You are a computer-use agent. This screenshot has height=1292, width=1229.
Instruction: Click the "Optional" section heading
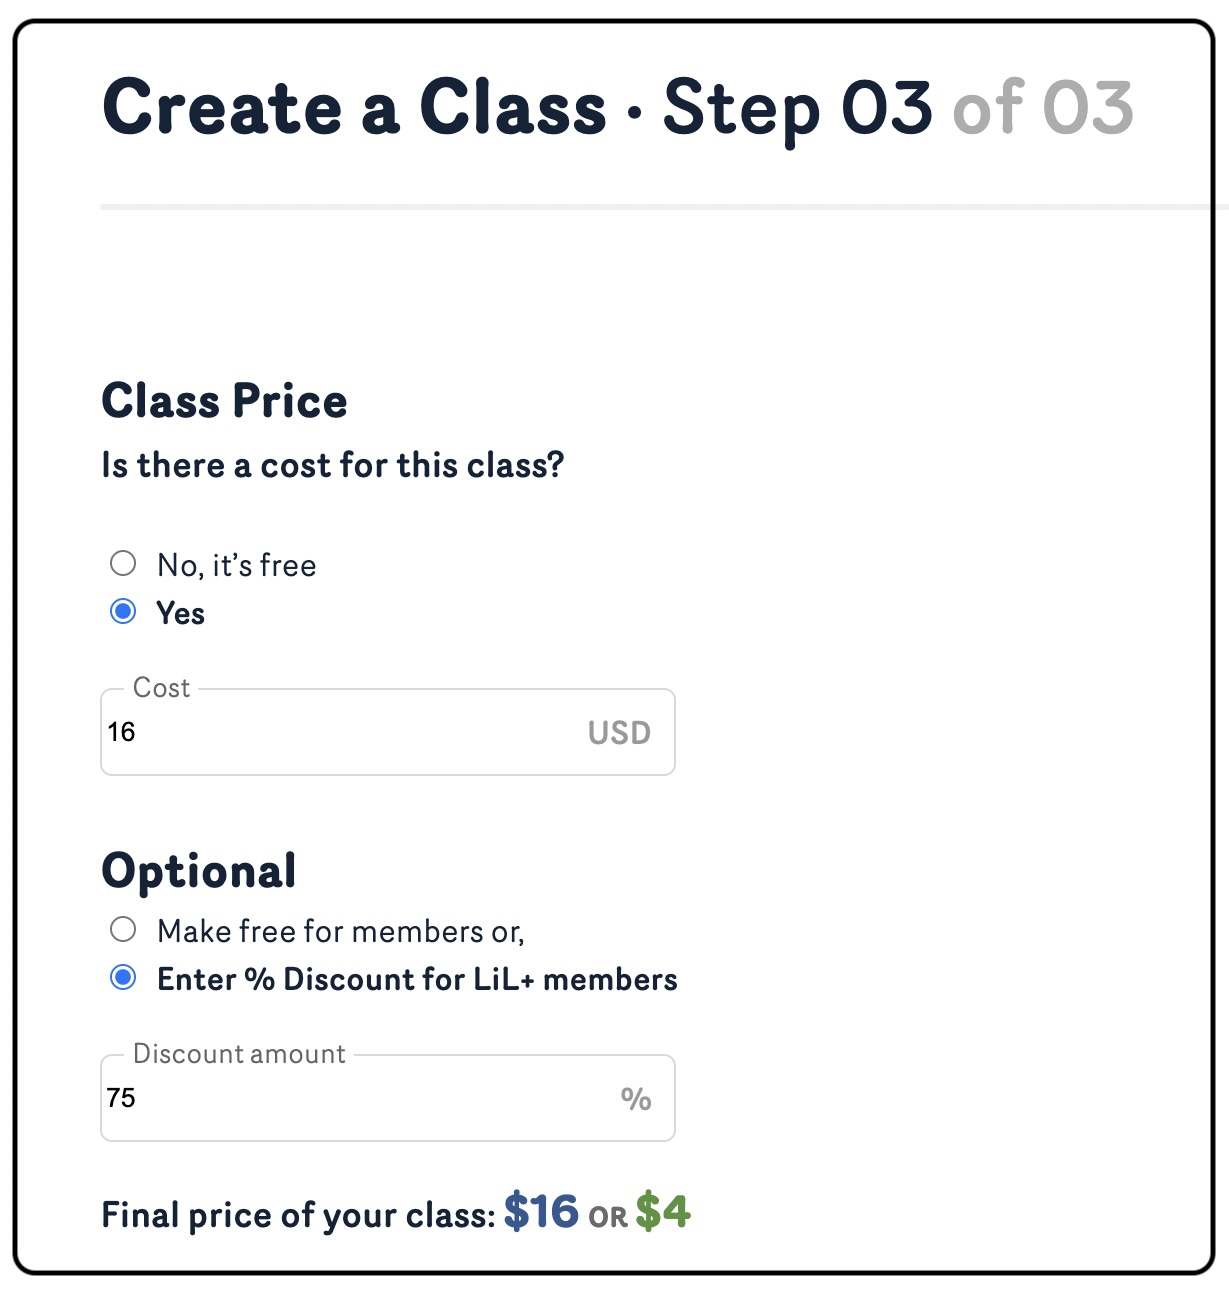199,871
